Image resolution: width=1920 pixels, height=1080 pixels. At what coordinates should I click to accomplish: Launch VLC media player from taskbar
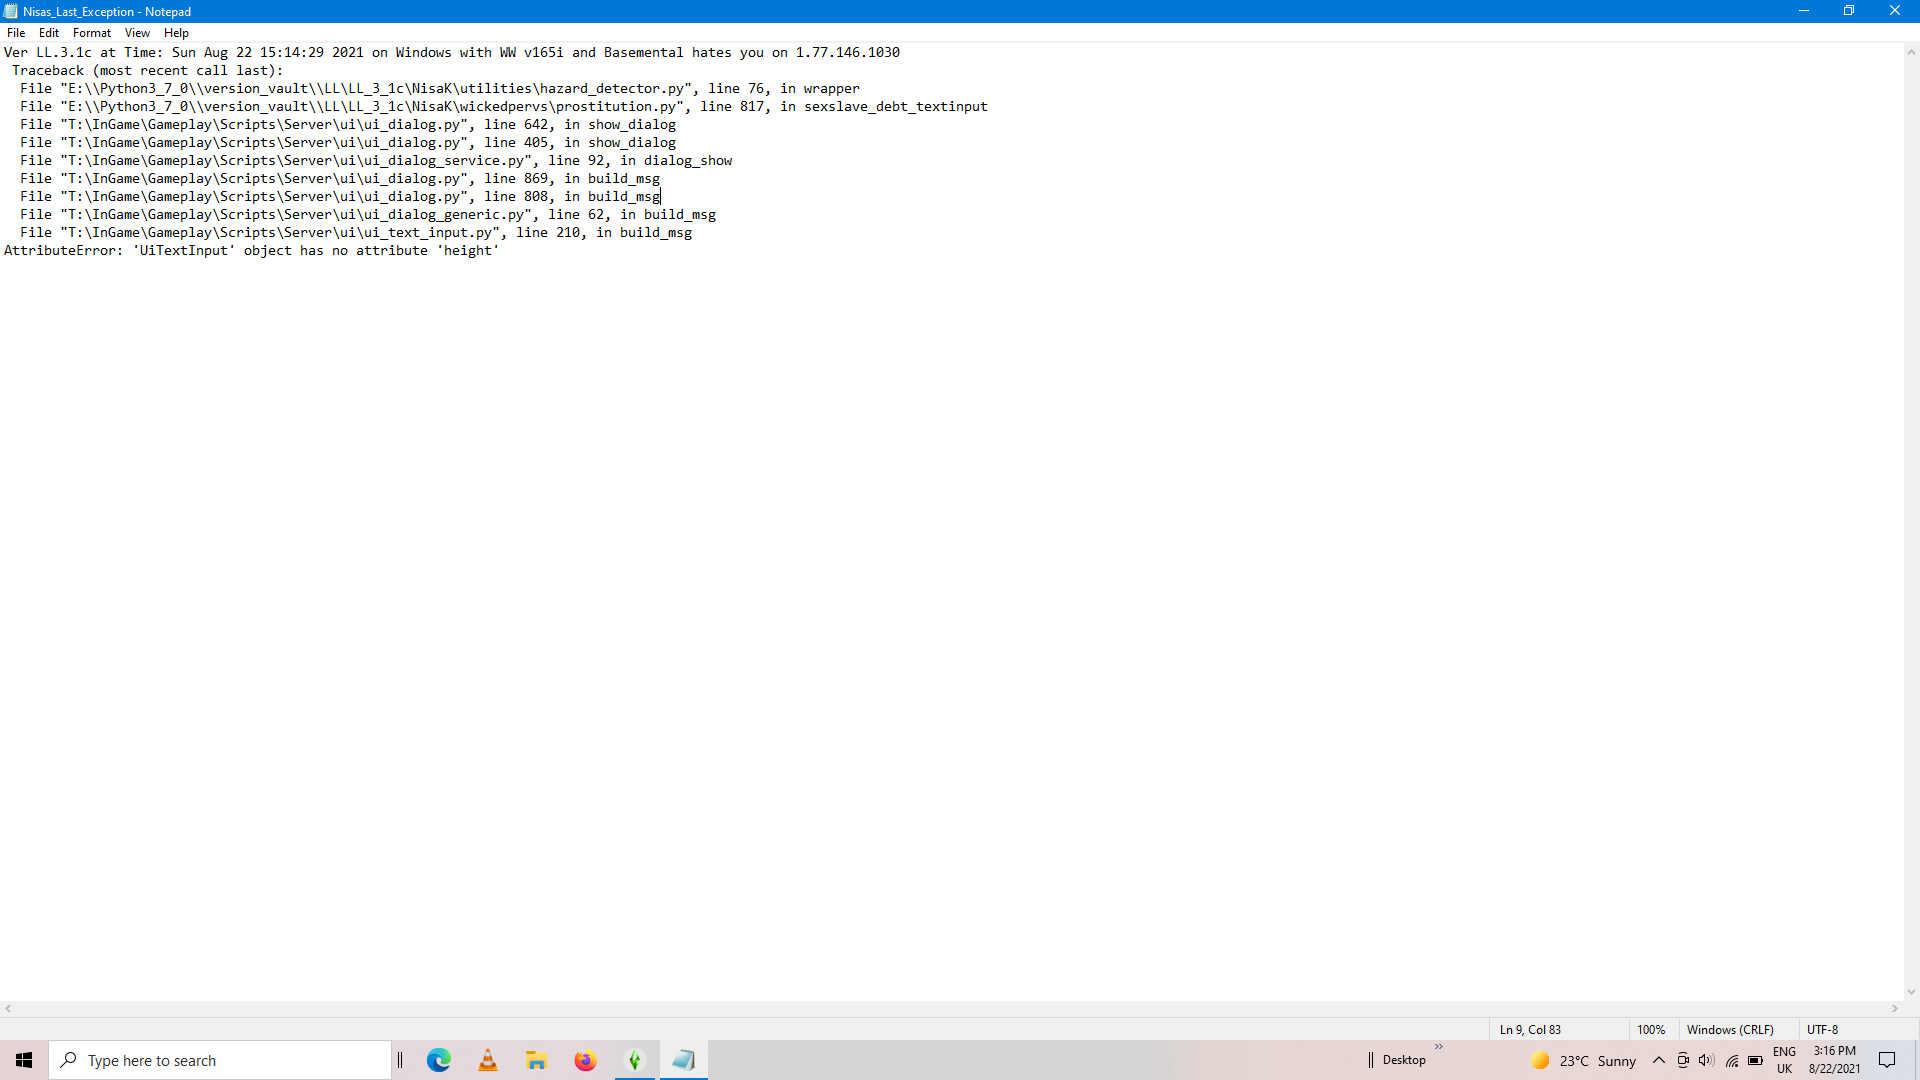pyautogui.click(x=488, y=1060)
